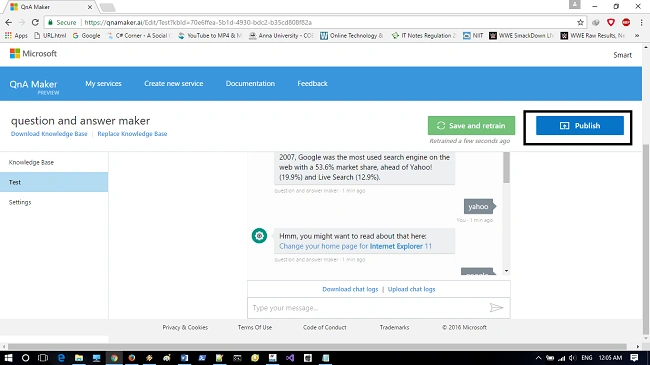Click the Chrome profile avatar icon

coord(574,5)
